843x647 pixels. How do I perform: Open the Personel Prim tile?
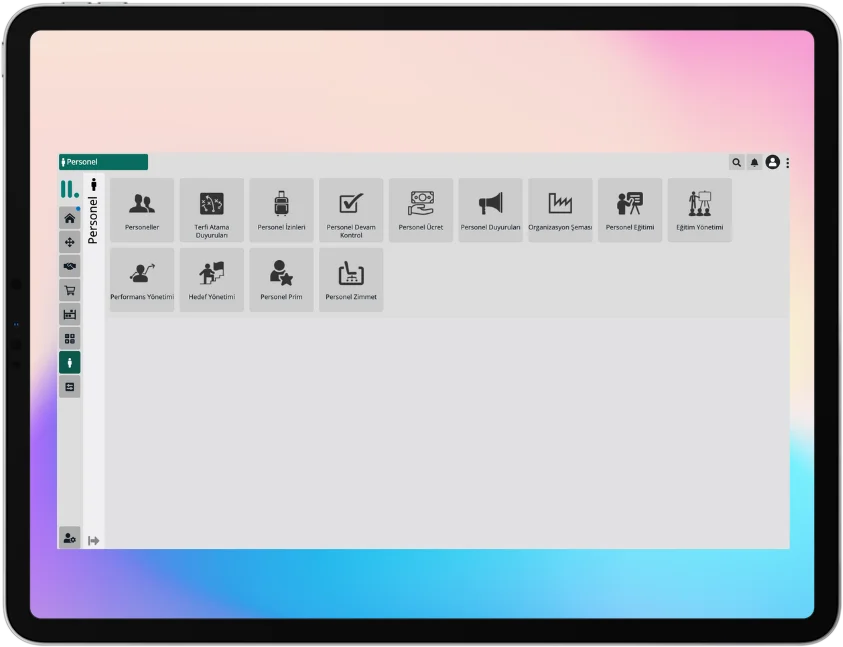281,280
